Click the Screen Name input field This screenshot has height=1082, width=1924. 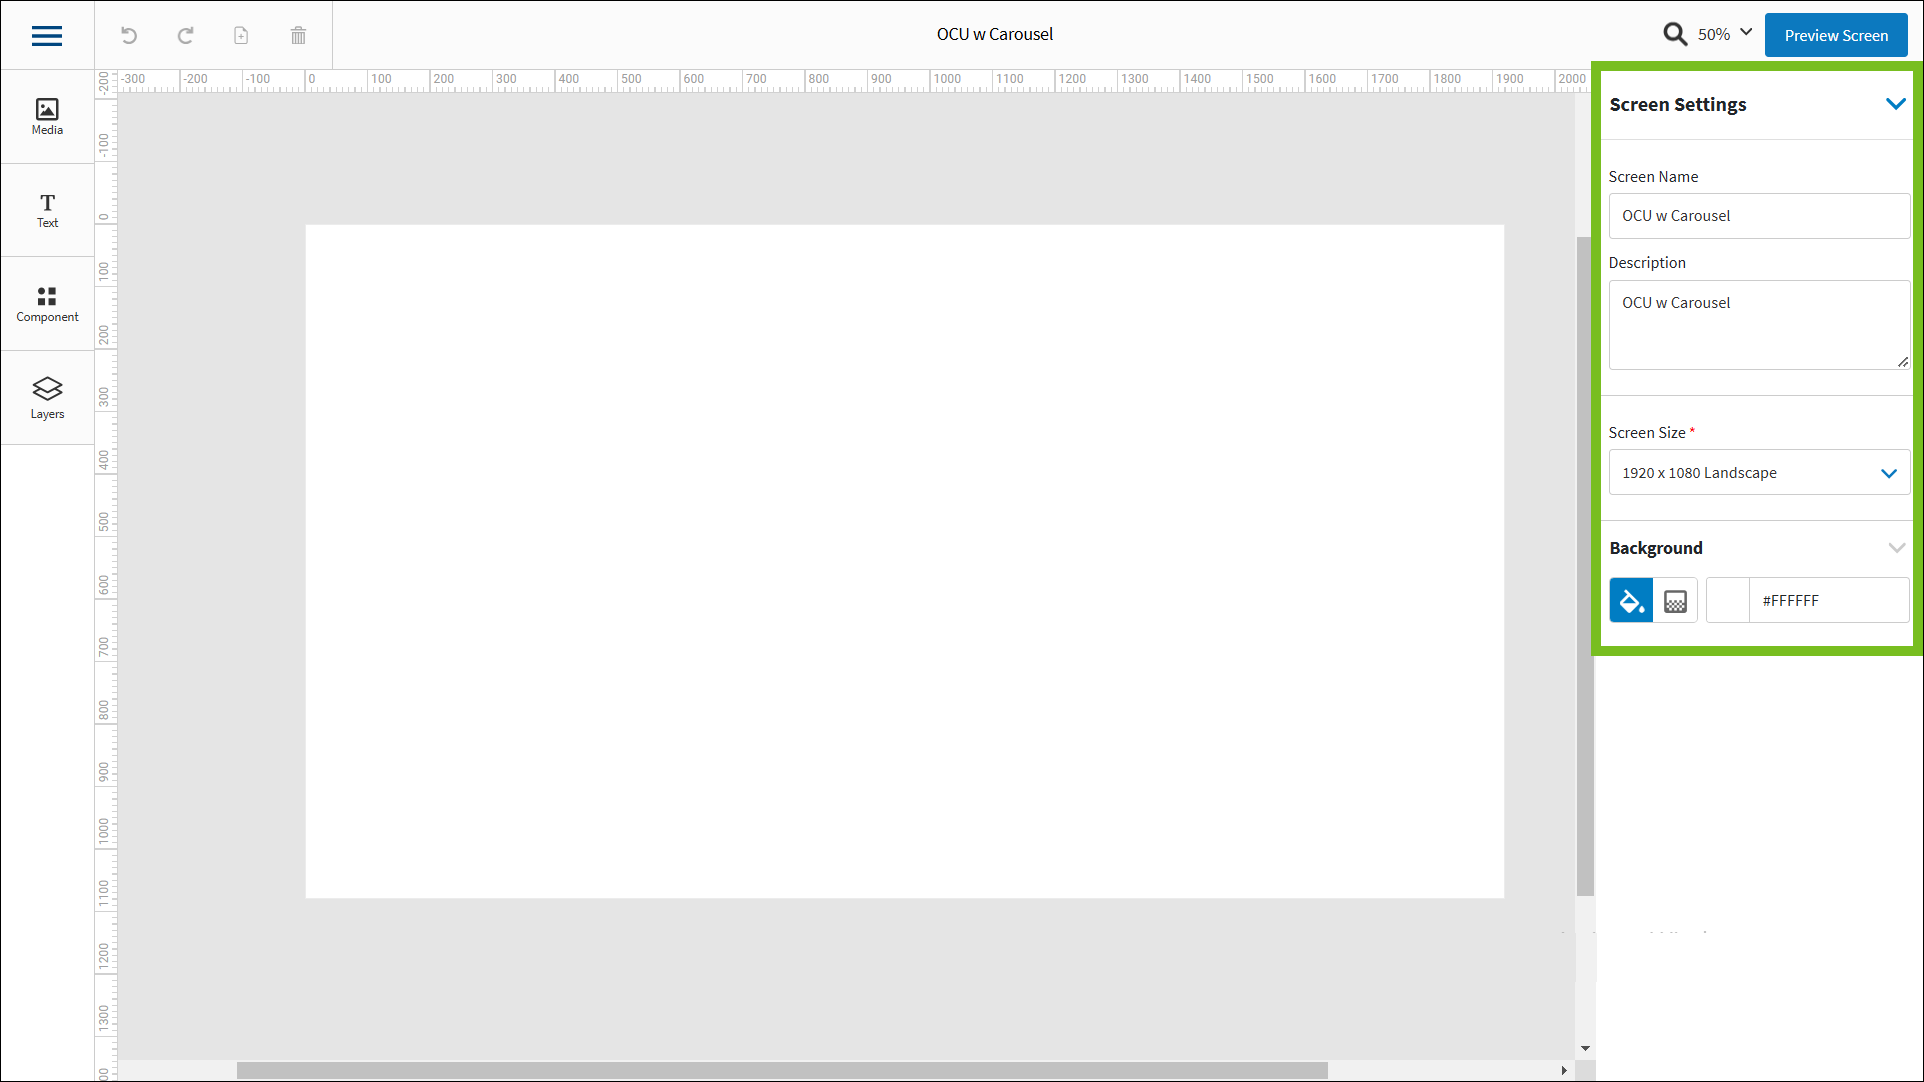pos(1758,216)
